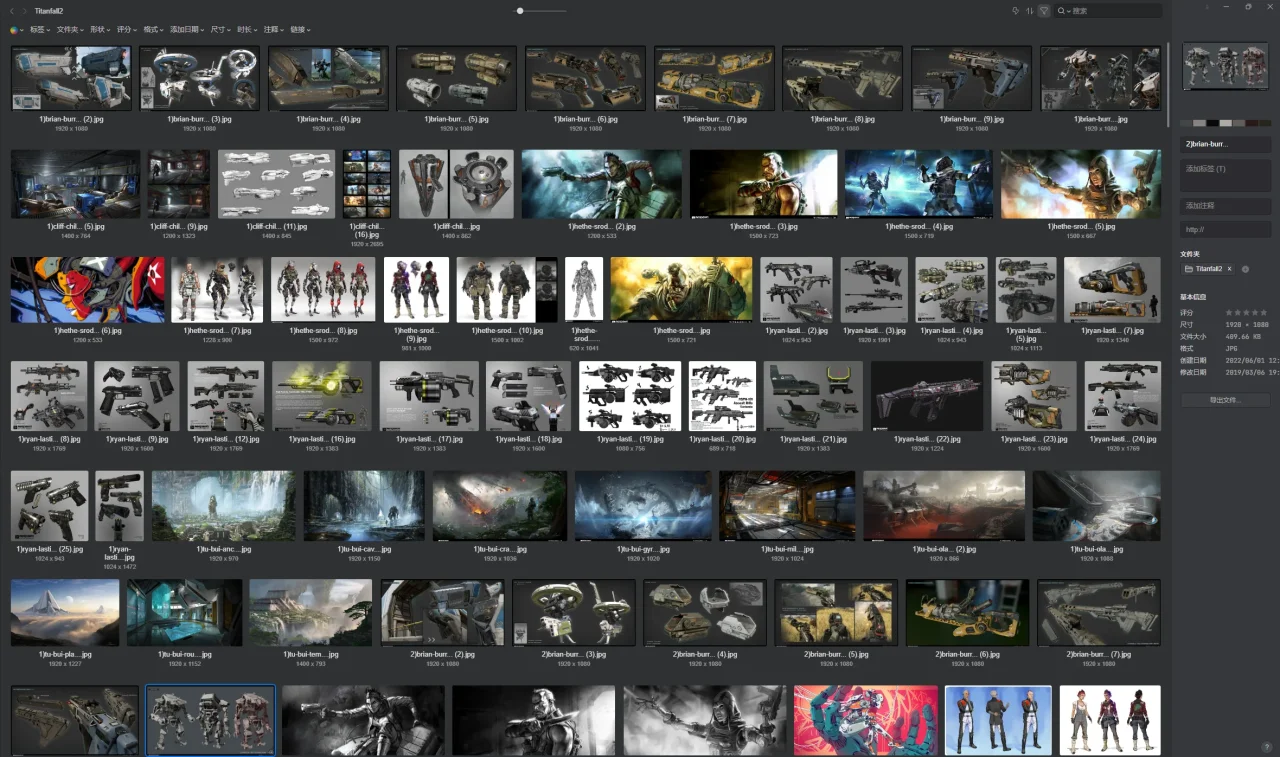Focus the 搜索 search field
The height and width of the screenshot is (757, 1280).
(1108, 11)
